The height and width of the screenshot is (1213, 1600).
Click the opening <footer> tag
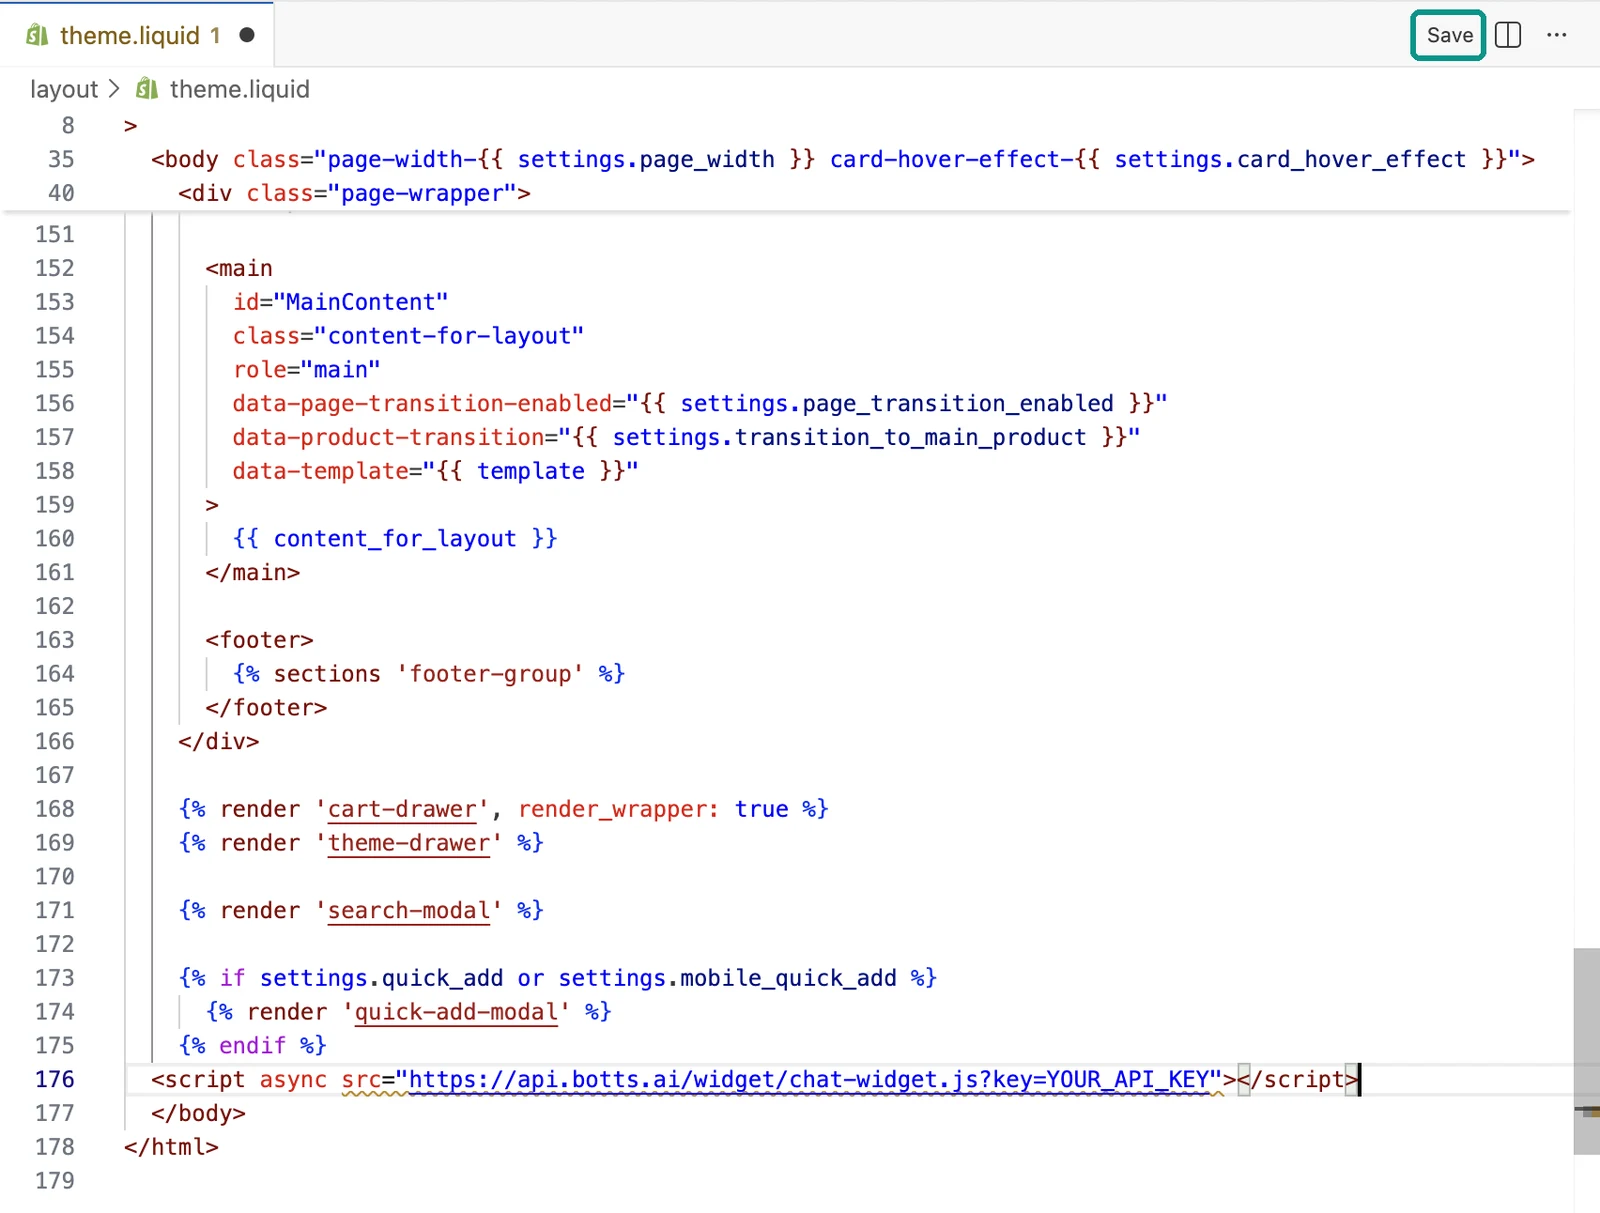pos(259,640)
